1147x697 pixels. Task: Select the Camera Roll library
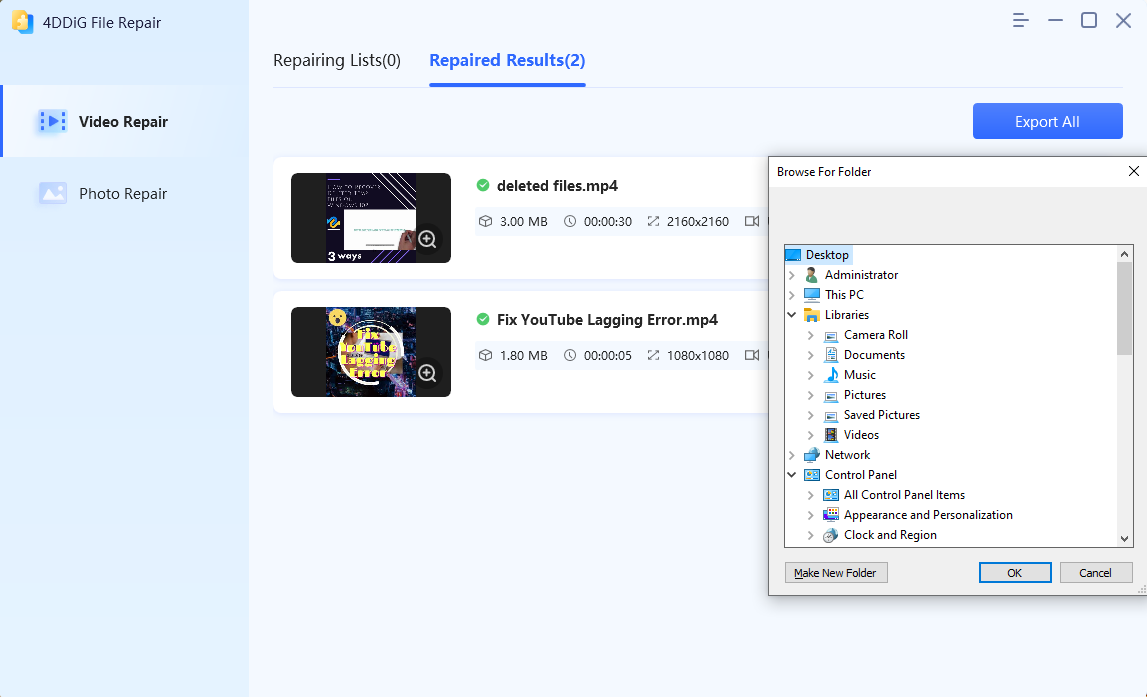[x=875, y=335]
